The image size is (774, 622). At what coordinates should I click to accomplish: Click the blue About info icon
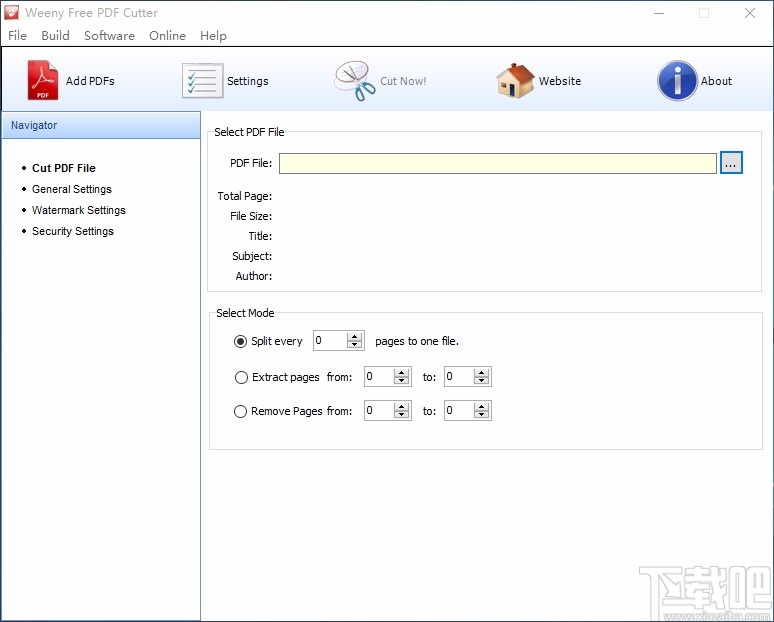tap(677, 80)
